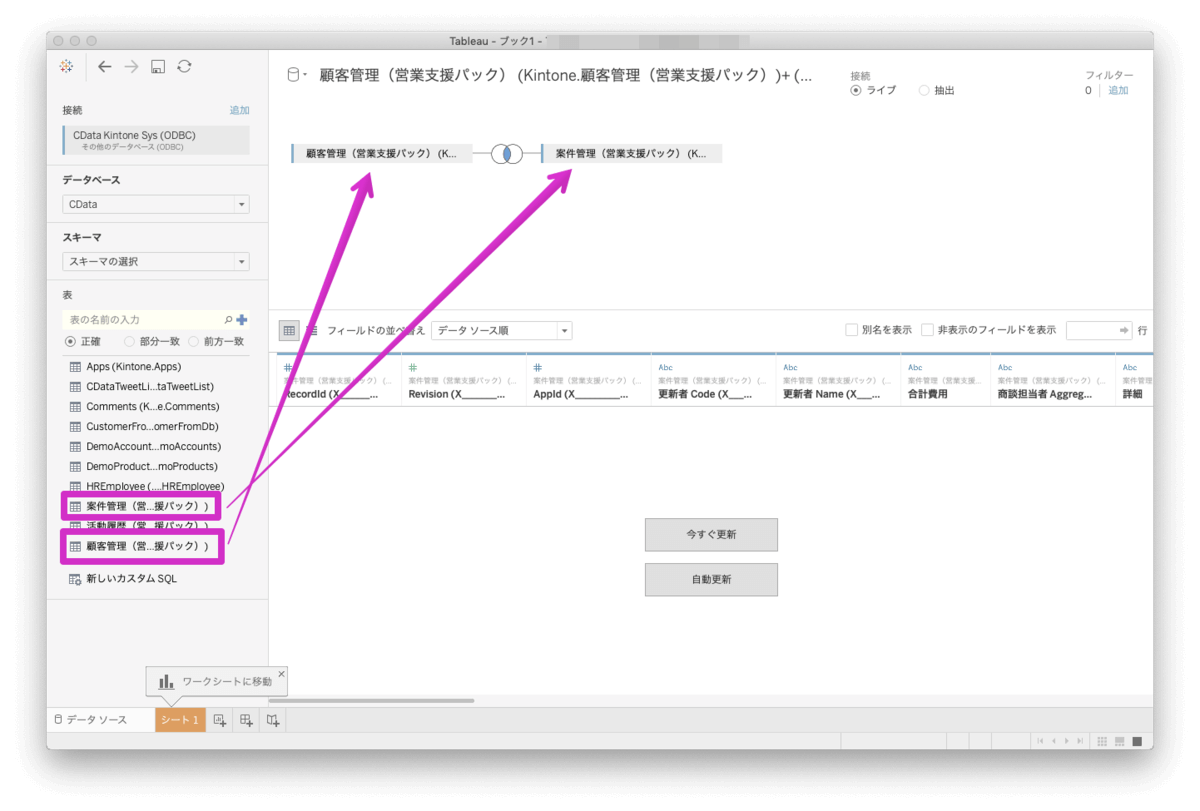Click the new dashboard icon
Image resolution: width=1200 pixels, height=811 pixels.
click(x=247, y=720)
